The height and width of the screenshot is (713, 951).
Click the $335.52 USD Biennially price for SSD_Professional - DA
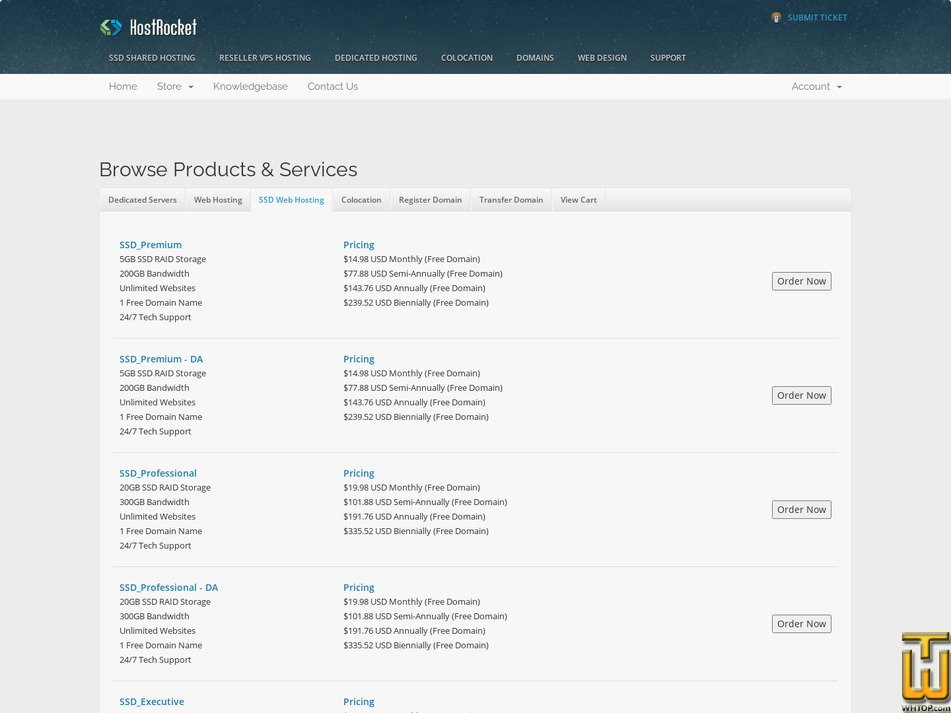tap(416, 645)
